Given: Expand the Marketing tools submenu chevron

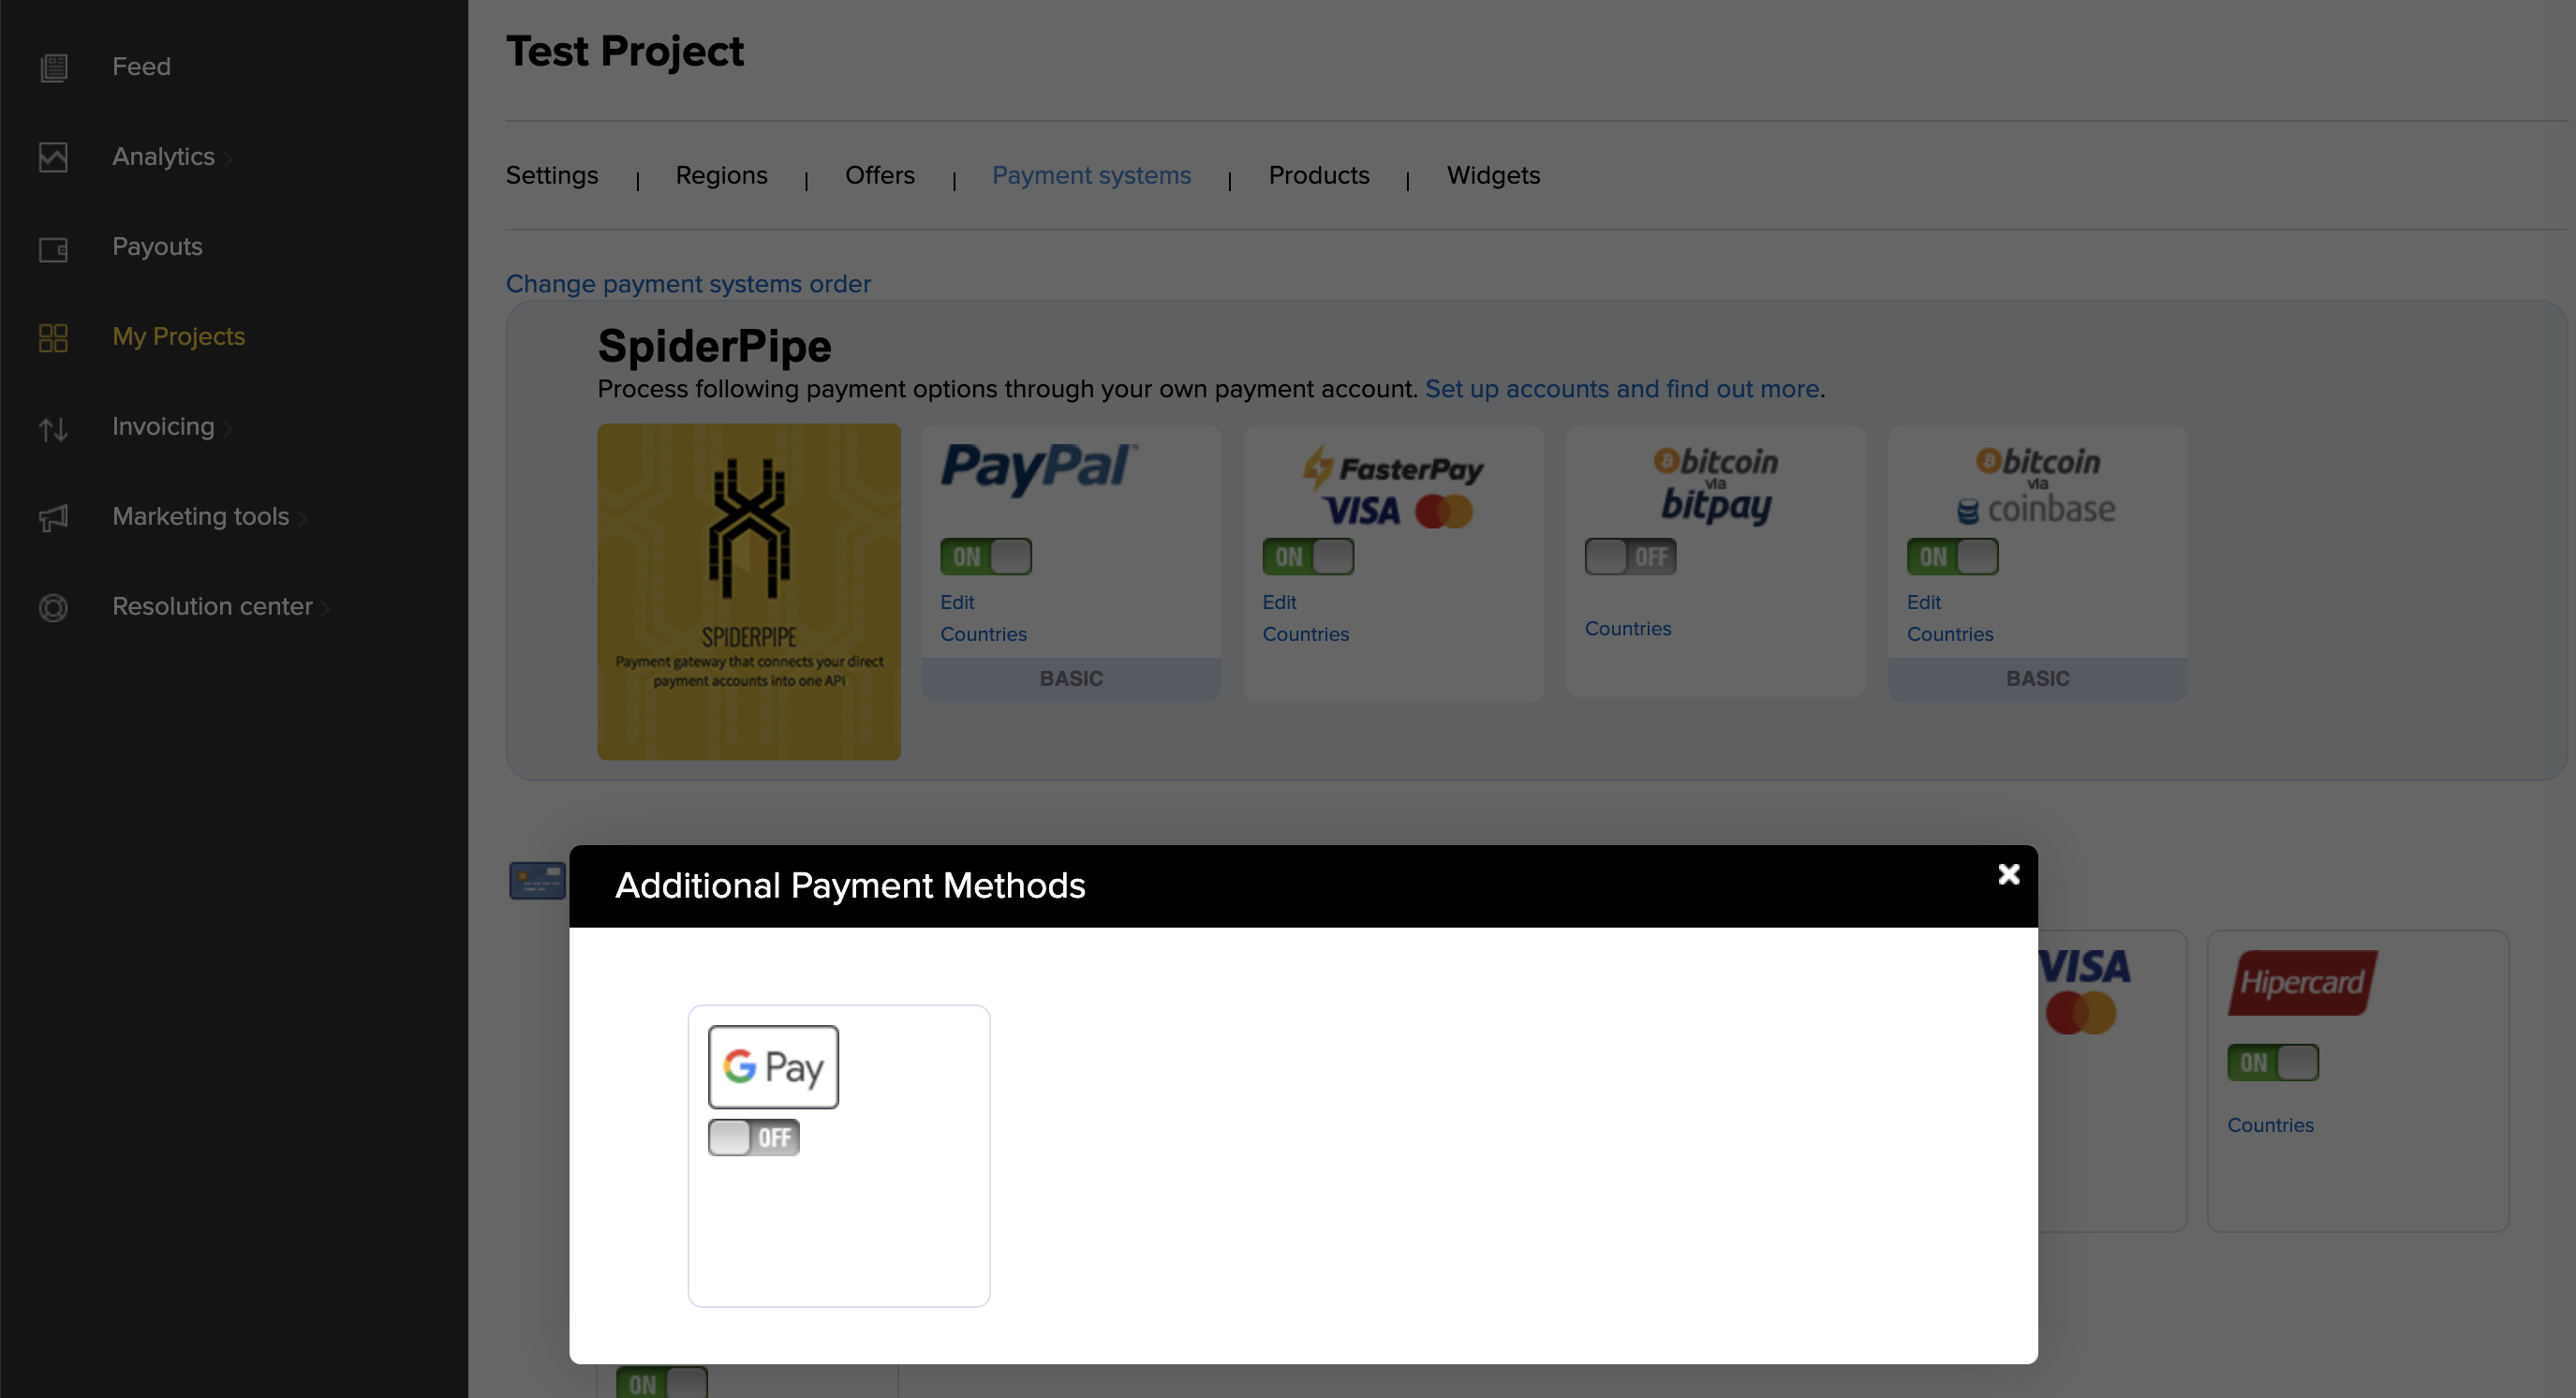Looking at the screenshot, I should point(302,518).
